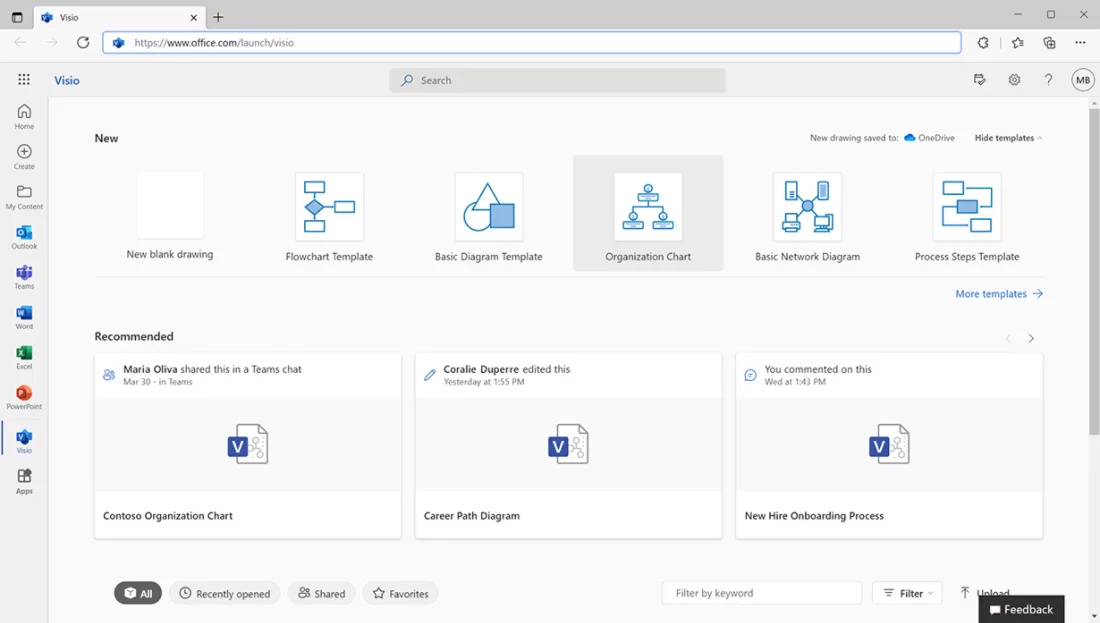Image resolution: width=1100 pixels, height=623 pixels.
Task: Click the OneDrive save location link
Action: tap(930, 138)
